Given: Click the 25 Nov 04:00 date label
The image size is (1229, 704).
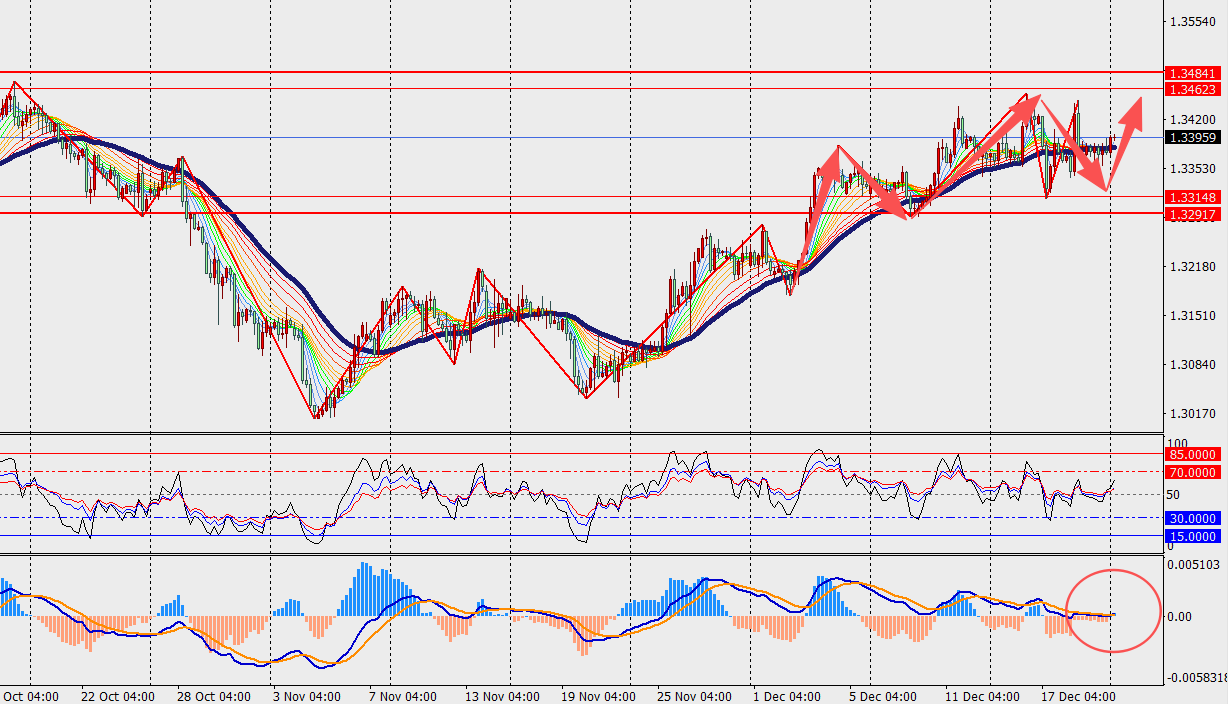Looking at the screenshot, I should coord(693,696).
